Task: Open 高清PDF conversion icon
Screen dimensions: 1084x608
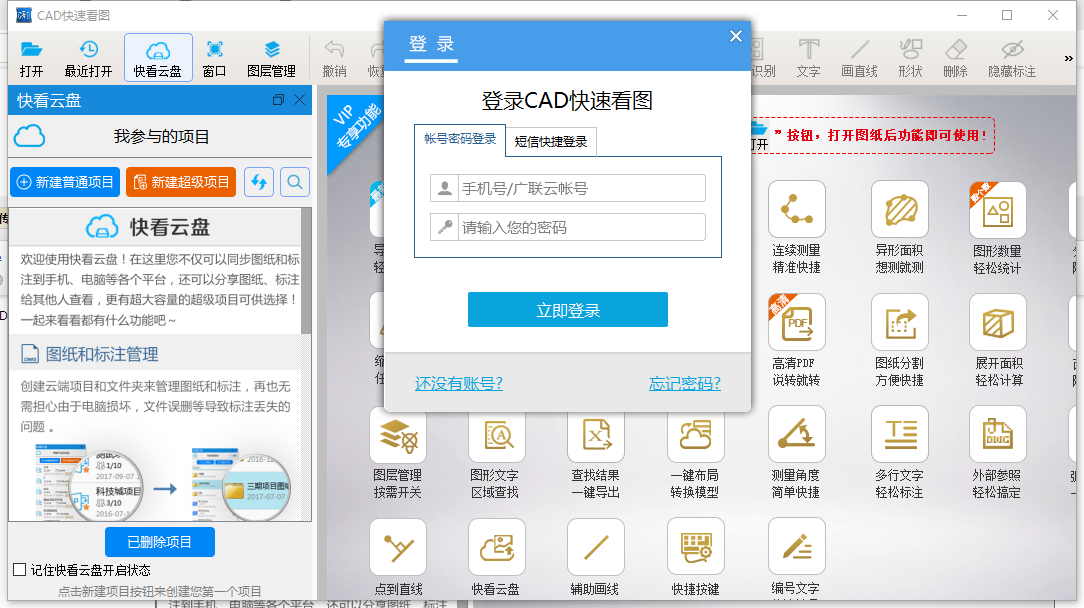Action: coord(796,322)
